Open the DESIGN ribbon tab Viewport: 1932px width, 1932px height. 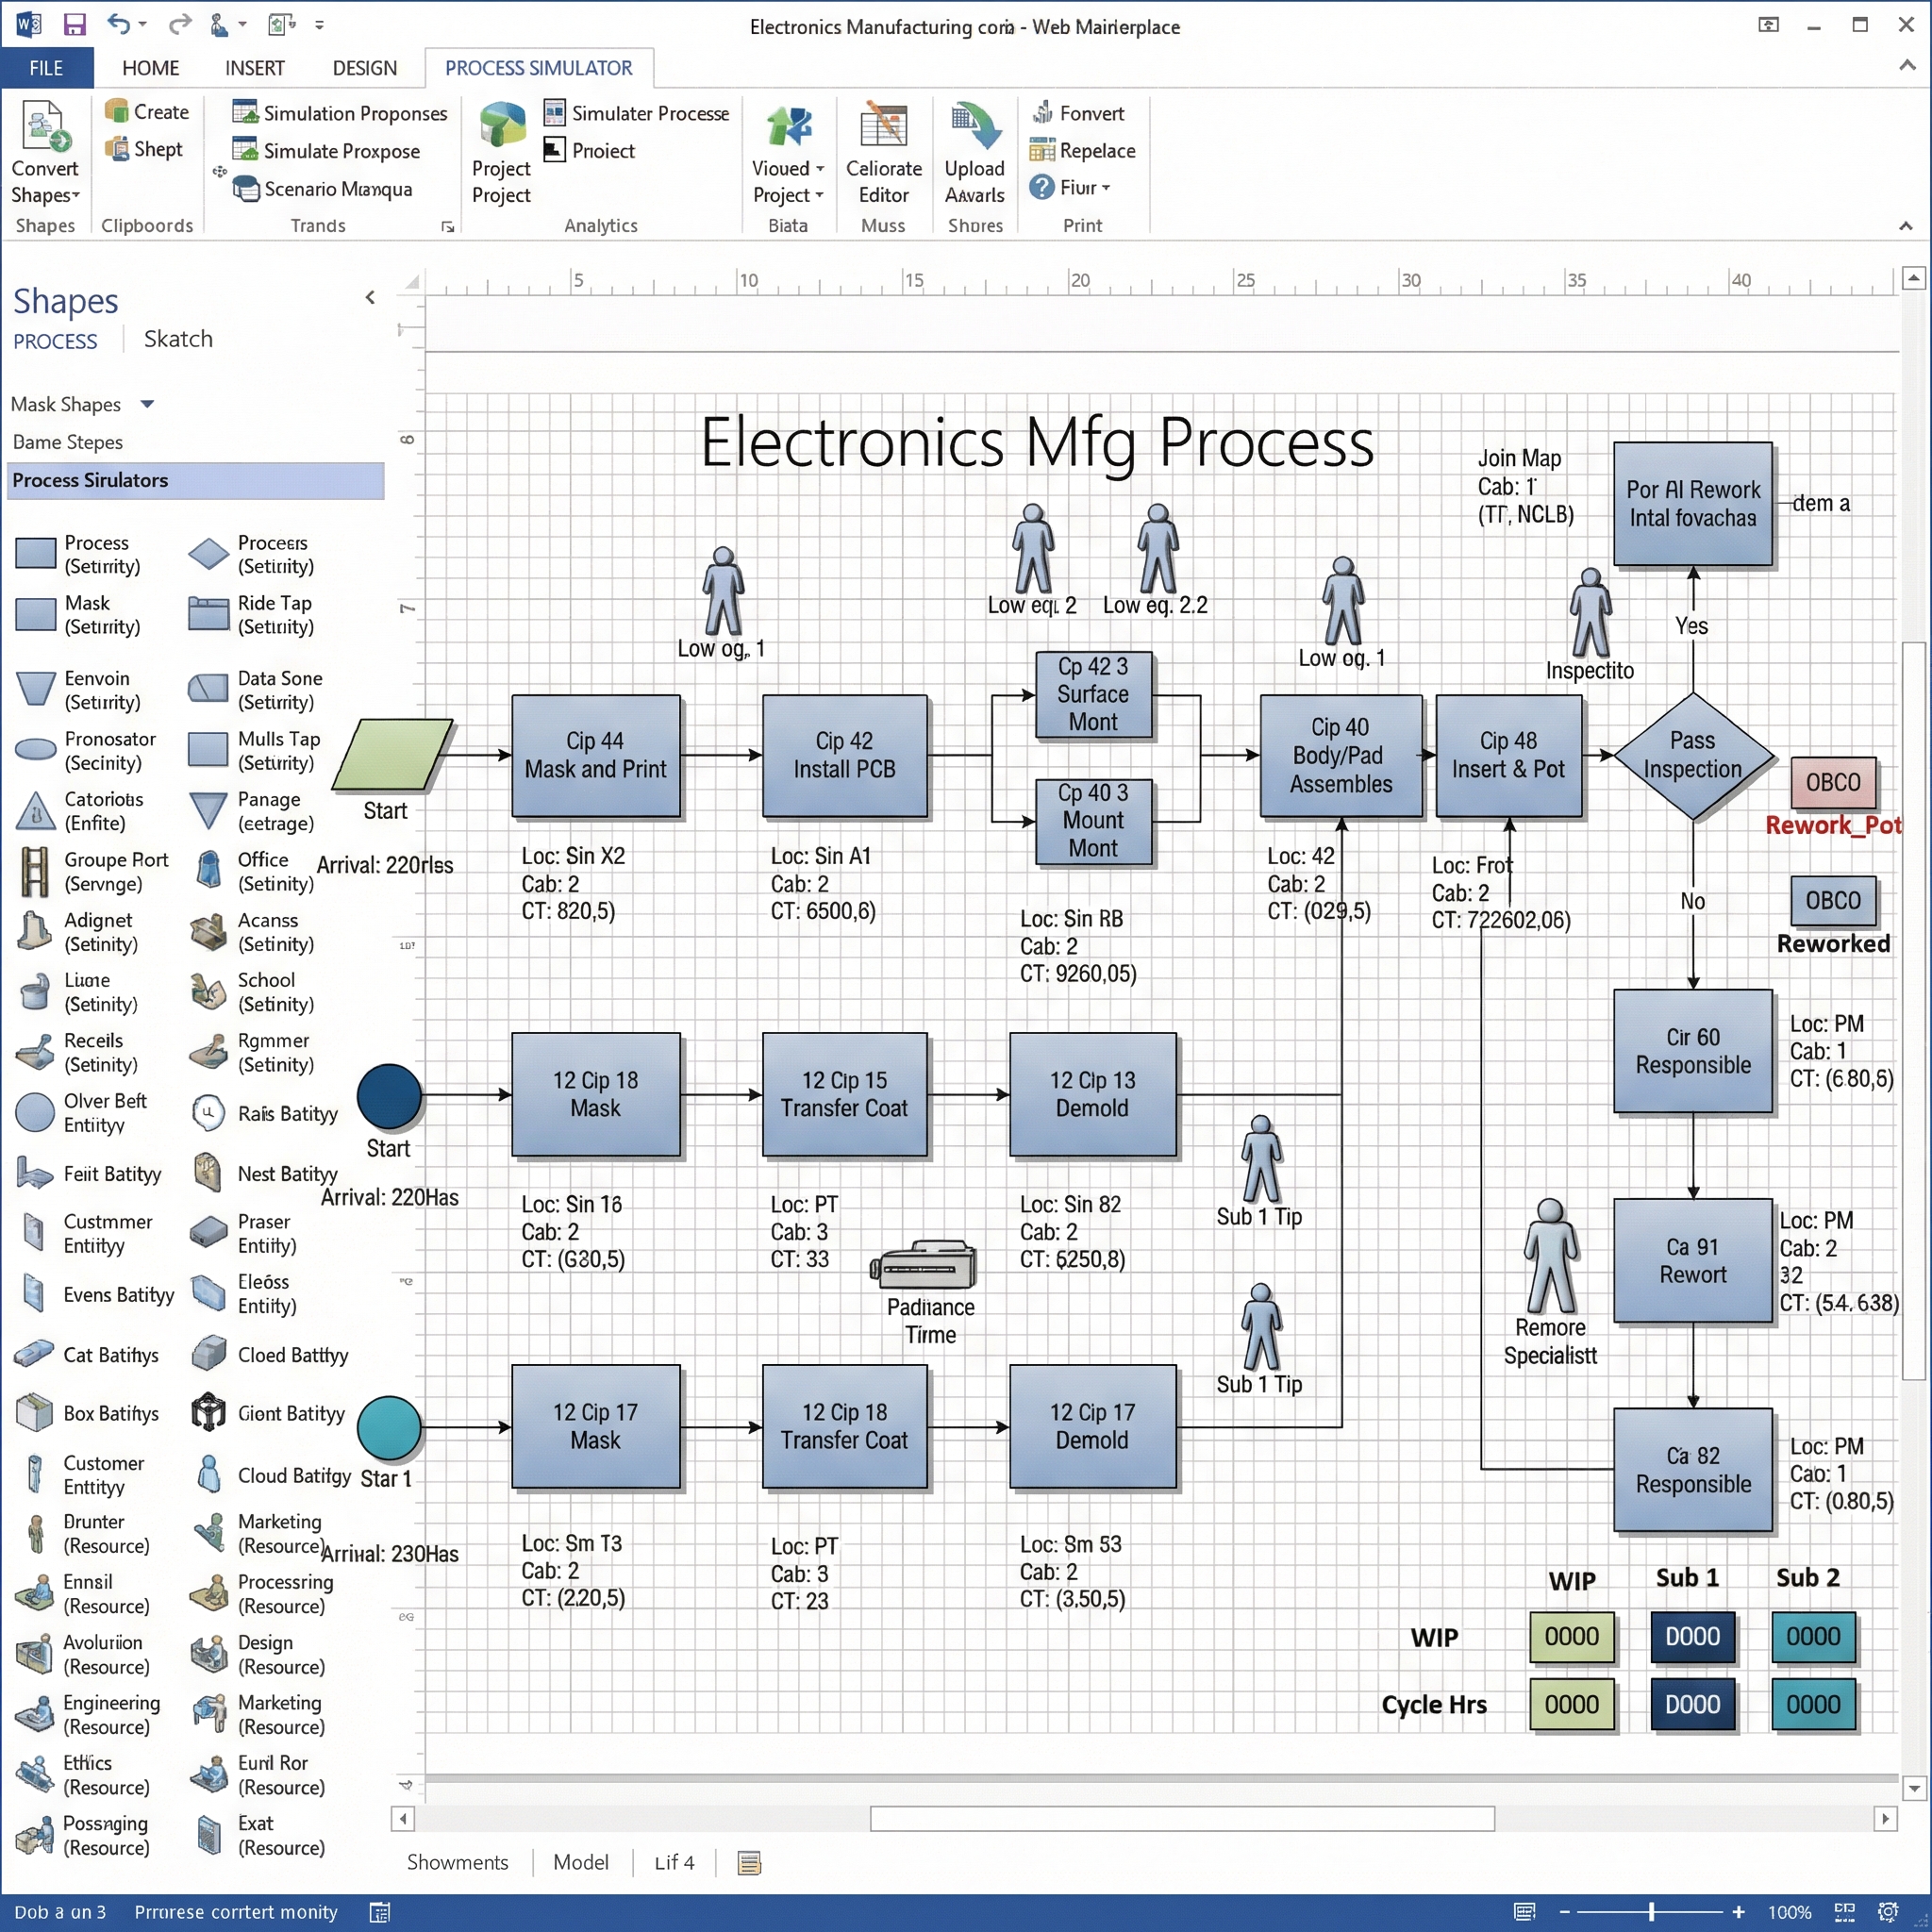point(364,68)
